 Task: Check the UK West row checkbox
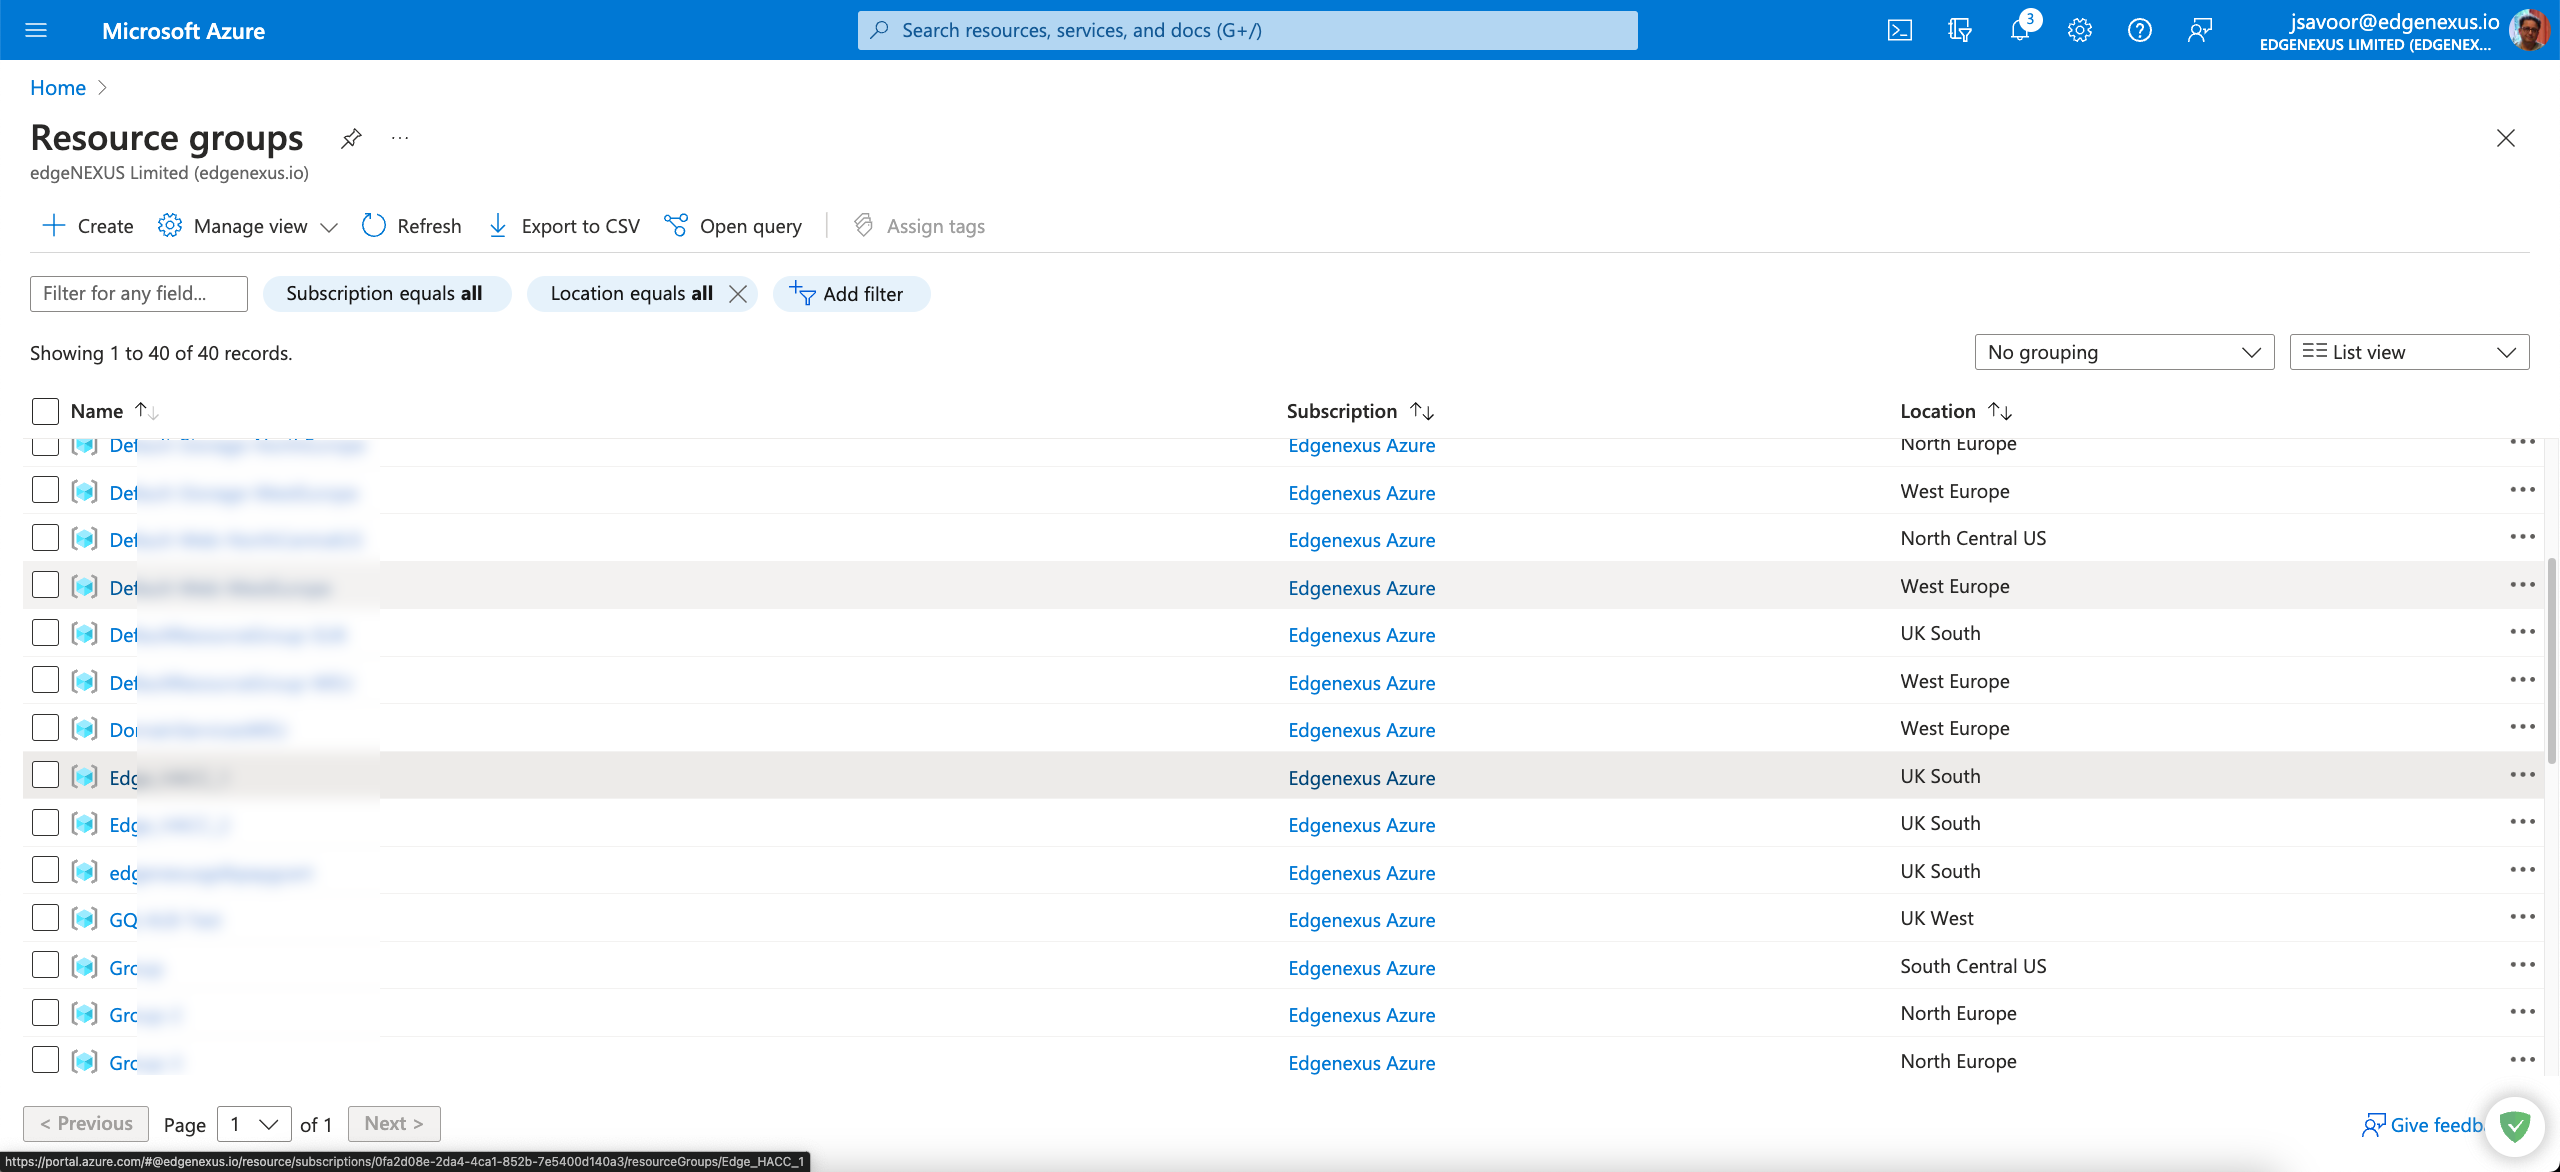(x=45, y=918)
